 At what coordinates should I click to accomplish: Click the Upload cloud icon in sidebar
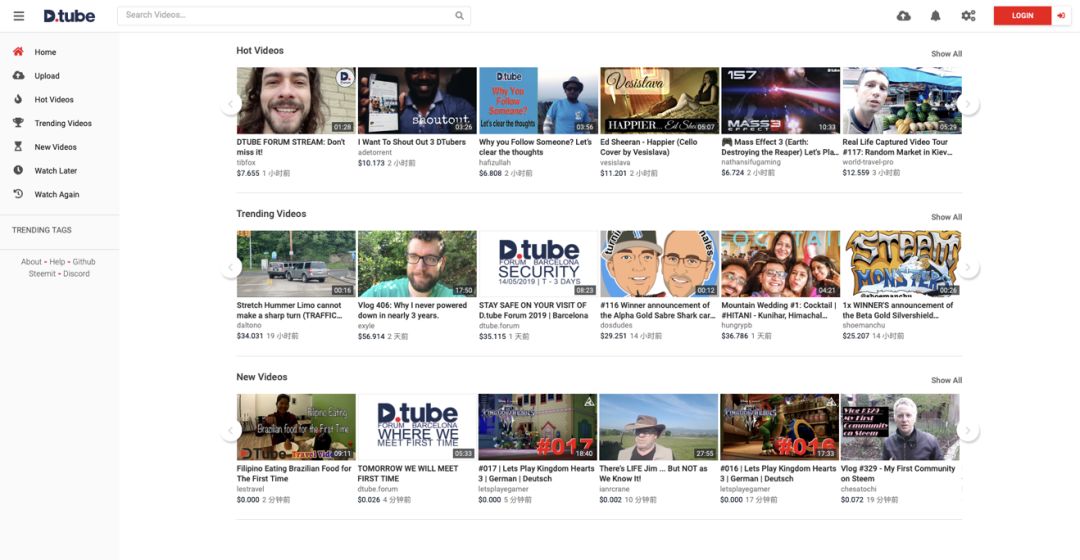coord(19,75)
